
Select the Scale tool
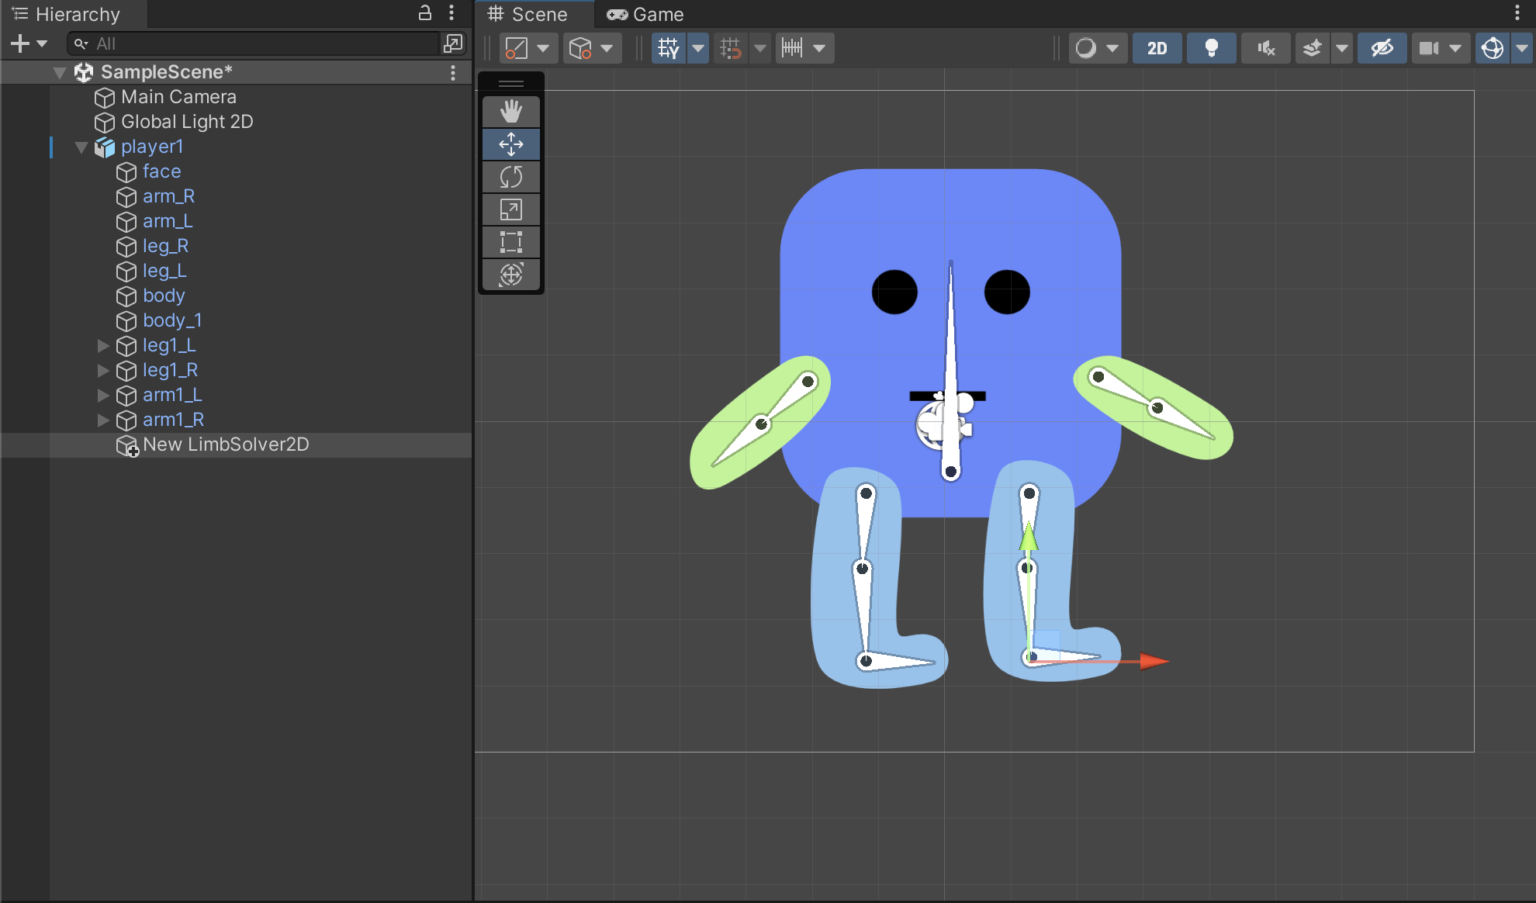pyautogui.click(x=511, y=209)
